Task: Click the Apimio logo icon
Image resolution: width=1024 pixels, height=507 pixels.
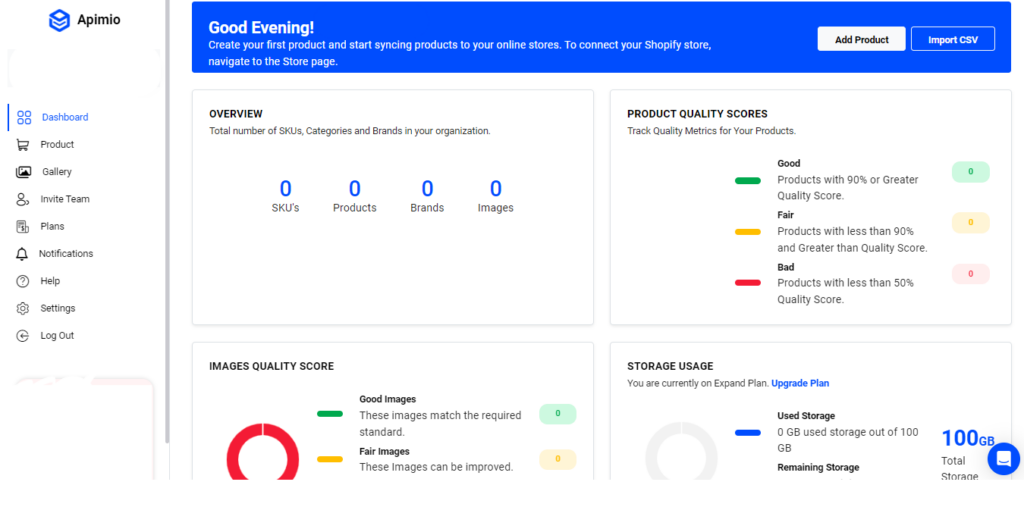Action: point(60,20)
